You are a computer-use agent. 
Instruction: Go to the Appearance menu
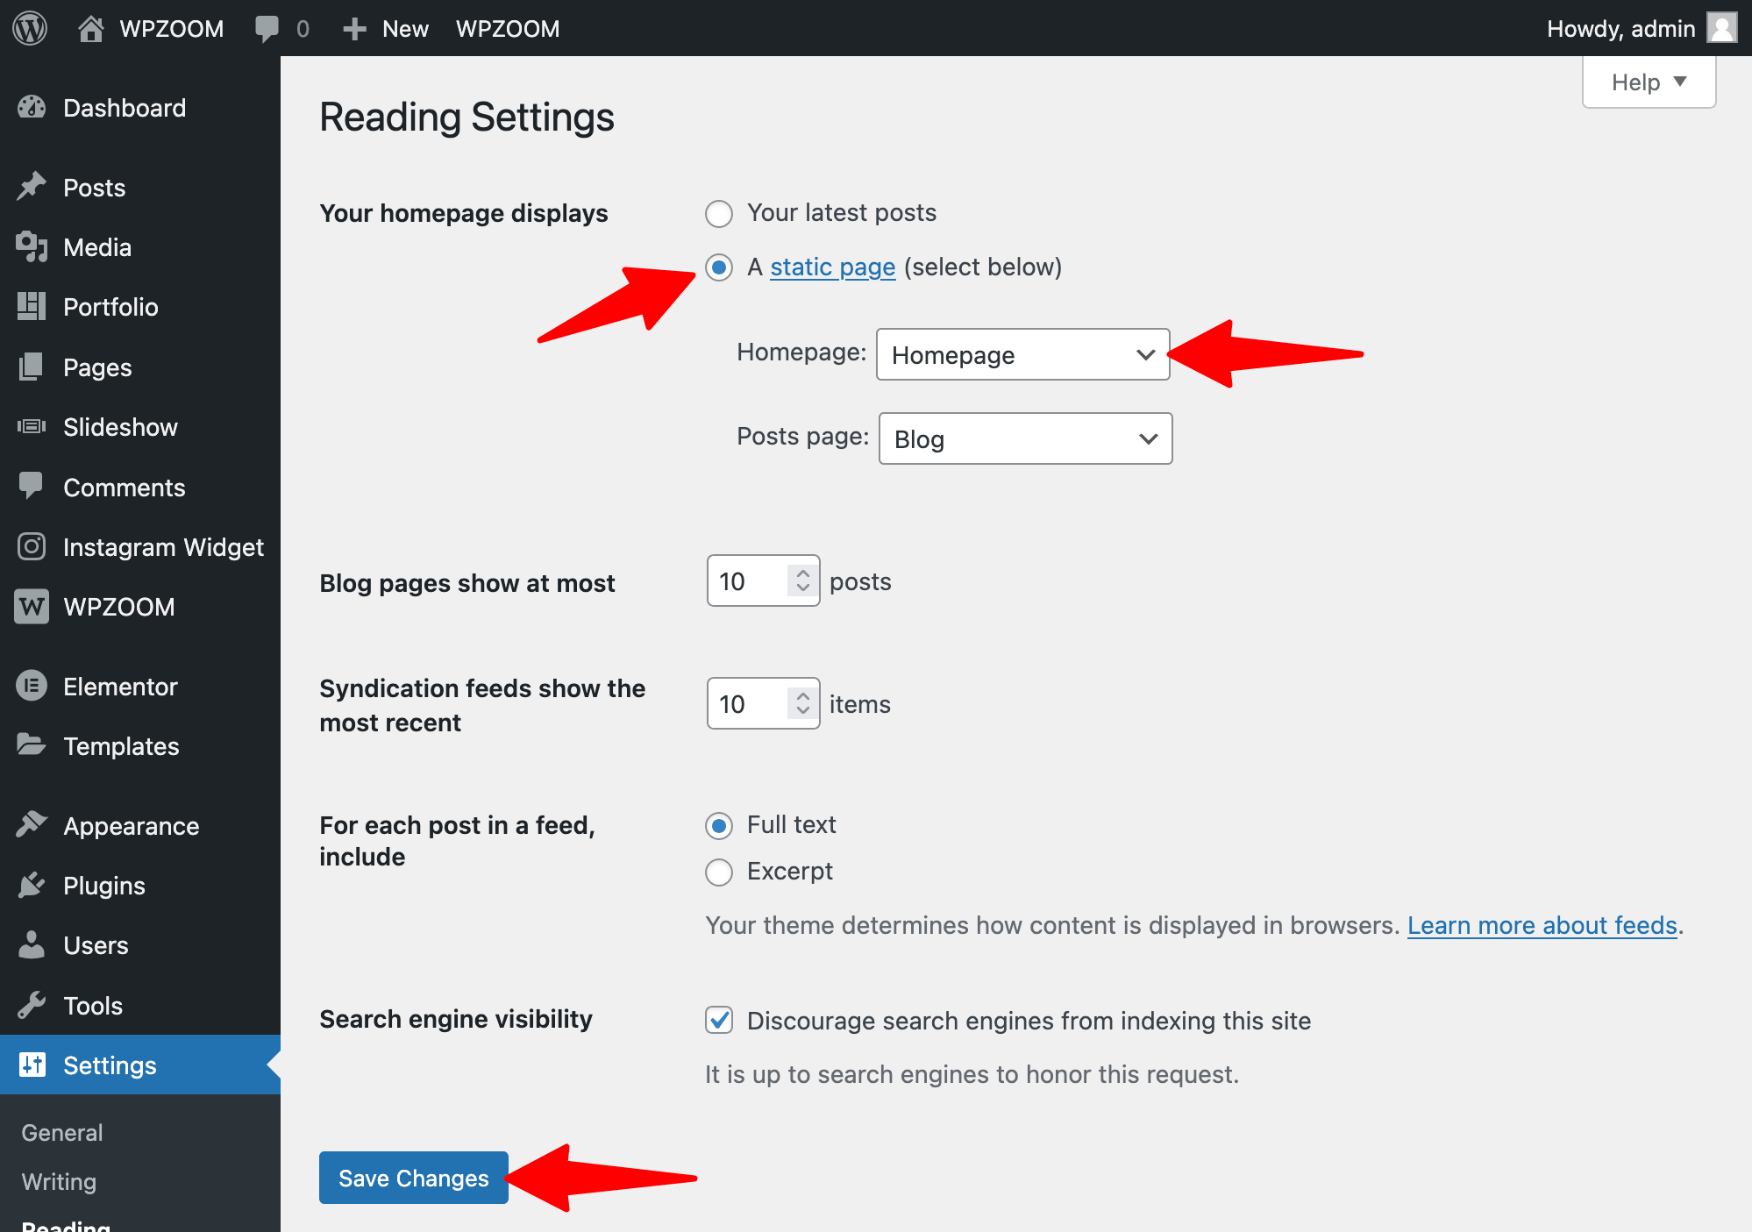(131, 826)
